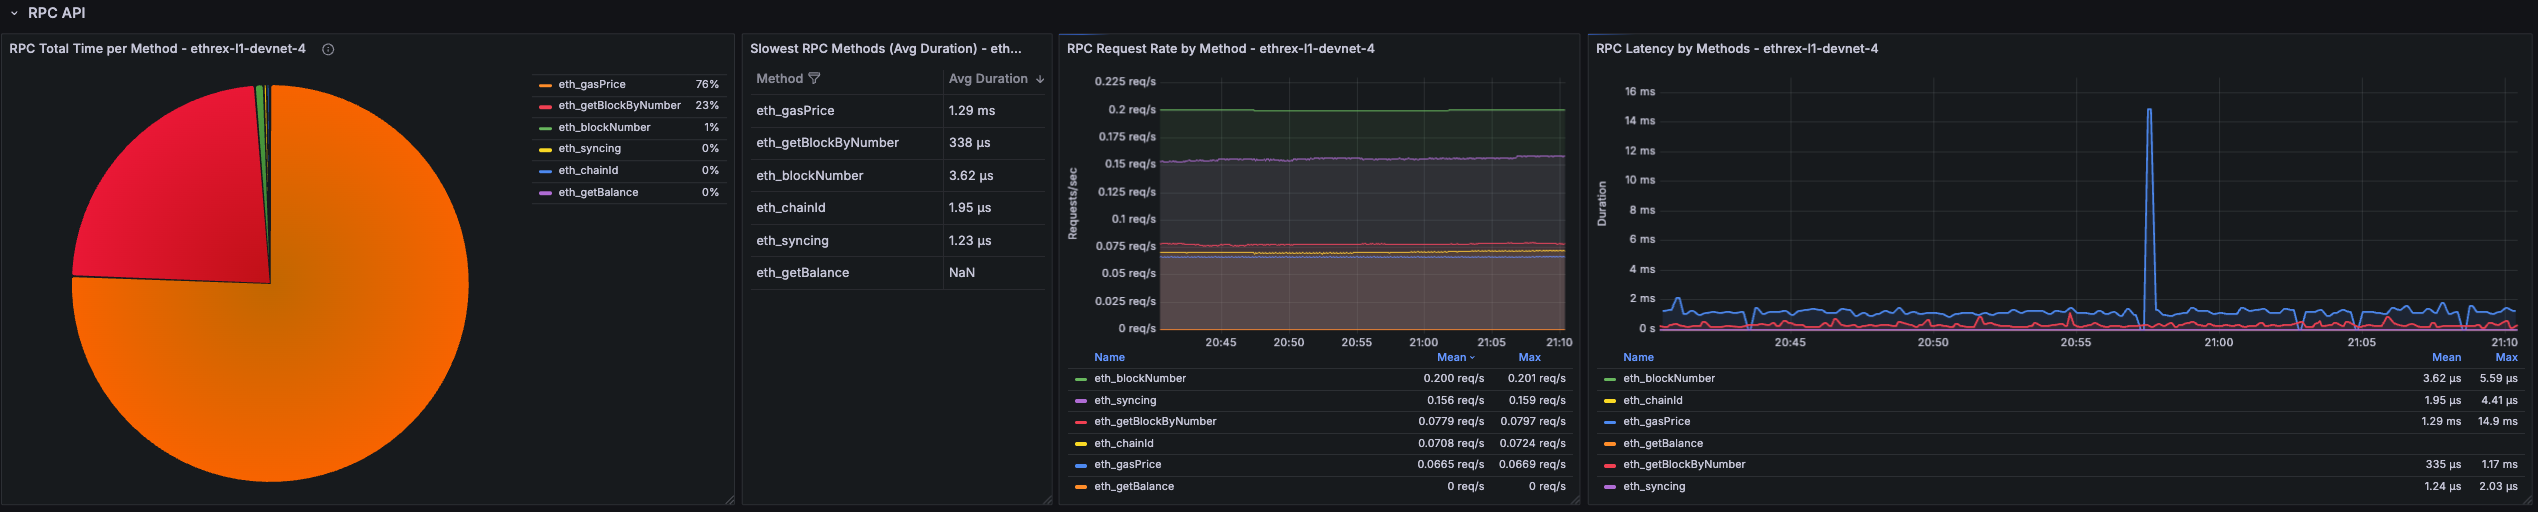Click the 338 µs duration cell
This screenshot has width=2538, height=512.
click(994, 143)
